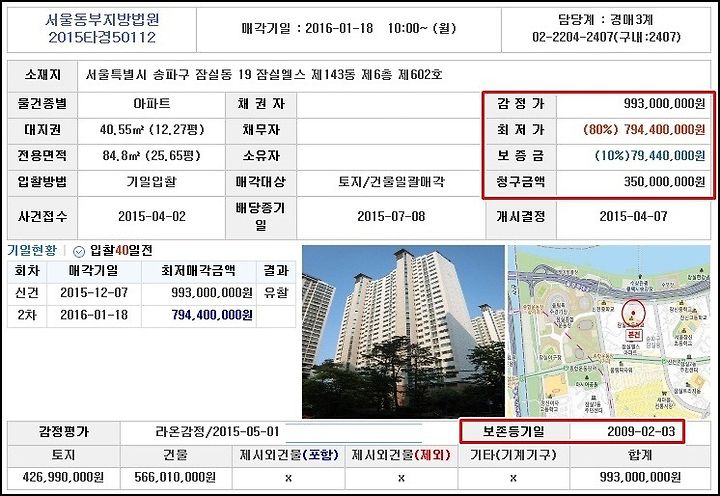Click the checkmark icon beside 입찰40일전
Viewport: 720px width, 496px height.
point(79,252)
